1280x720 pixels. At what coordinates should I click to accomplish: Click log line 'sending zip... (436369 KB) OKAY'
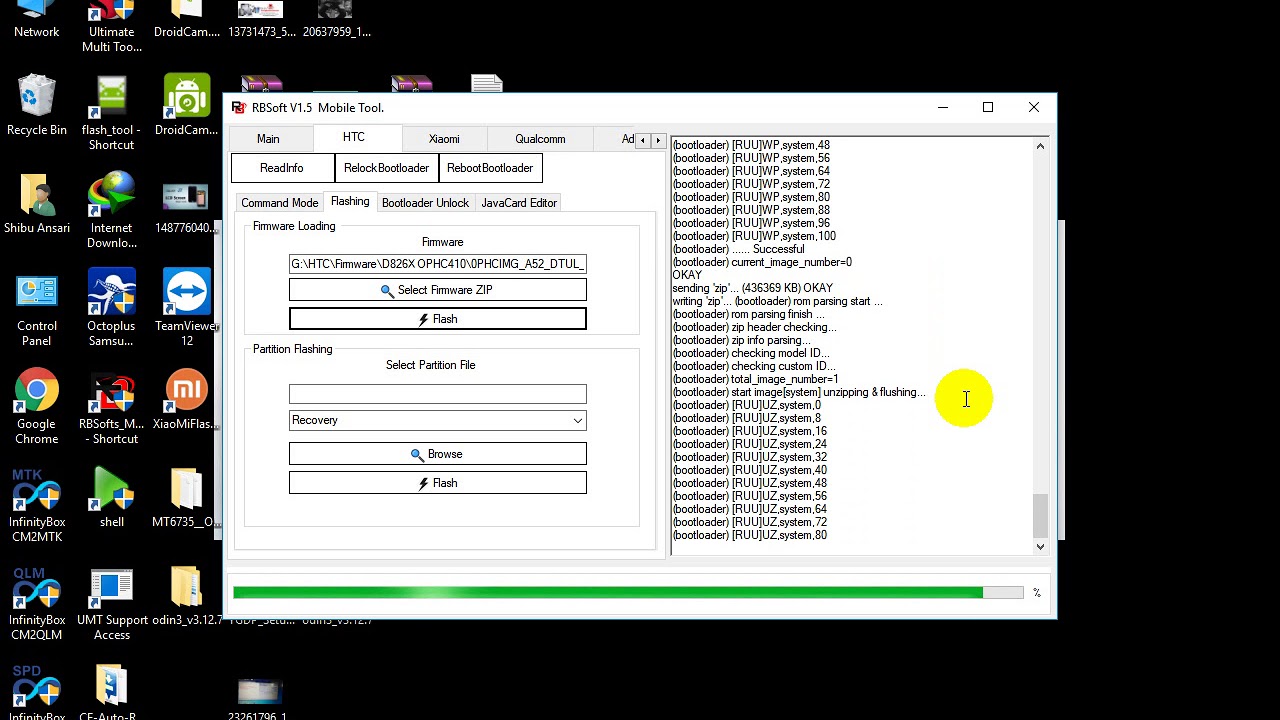click(752, 288)
